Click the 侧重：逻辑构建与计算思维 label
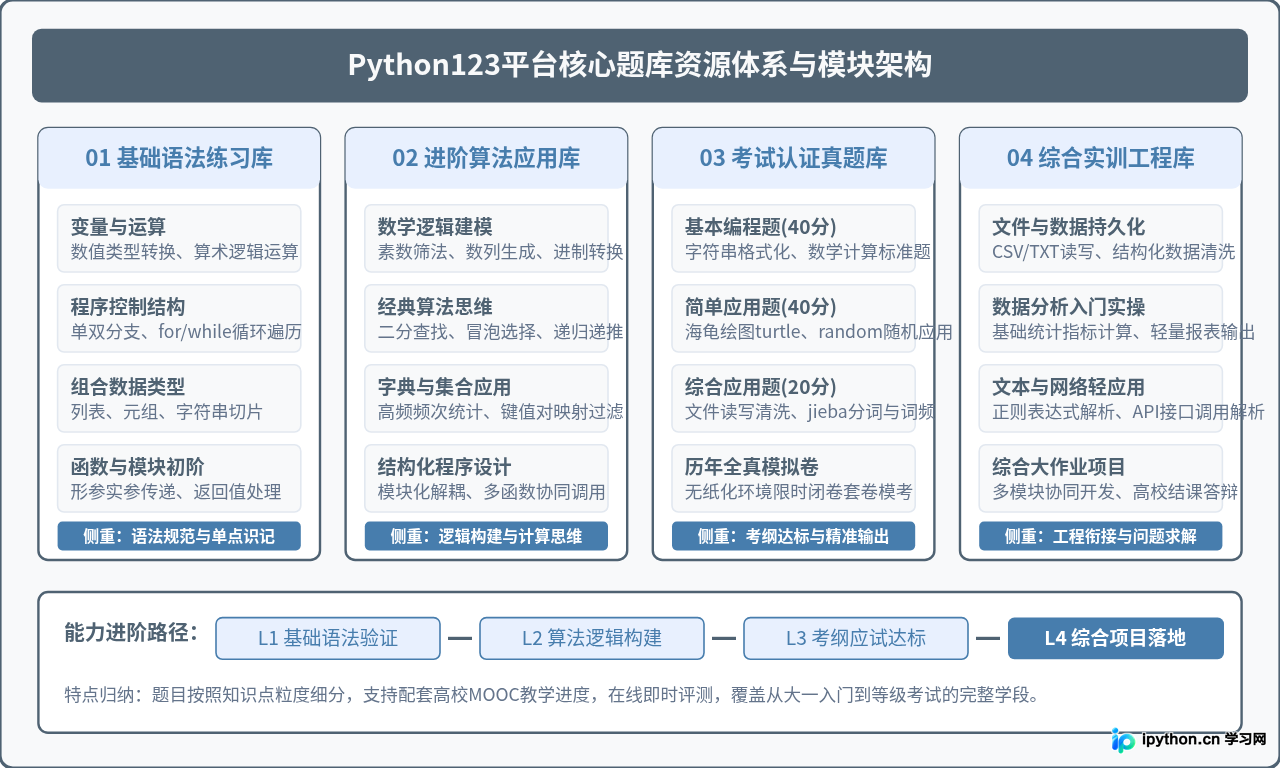1280x768 pixels. click(486, 536)
